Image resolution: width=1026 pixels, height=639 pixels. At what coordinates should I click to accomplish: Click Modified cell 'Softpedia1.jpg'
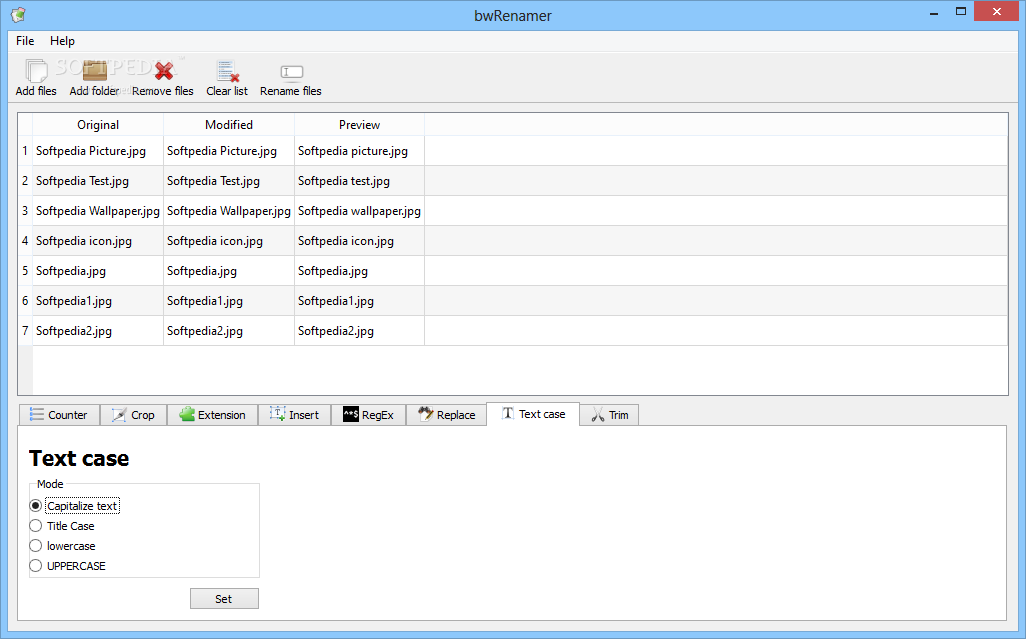[x=229, y=301]
